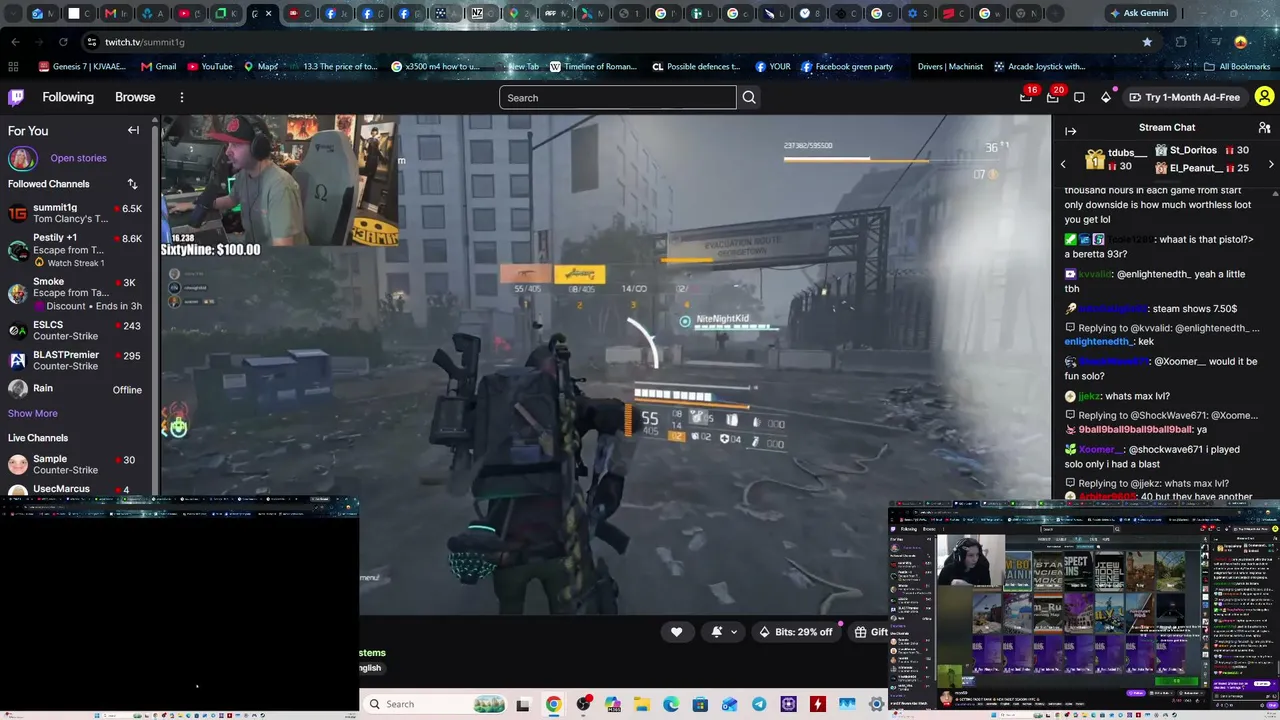The image size is (1280, 720).
Task: Open ESLCS Counter-Strike channel
Action: click(x=75, y=331)
